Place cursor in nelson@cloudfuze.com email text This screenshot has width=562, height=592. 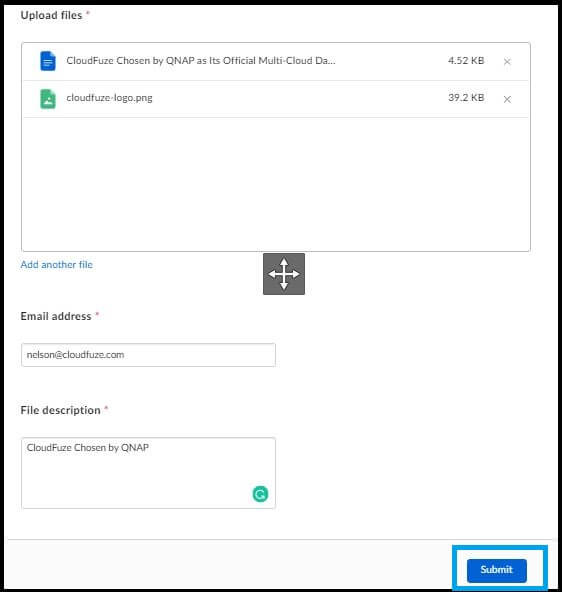click(x=75, y=355)
